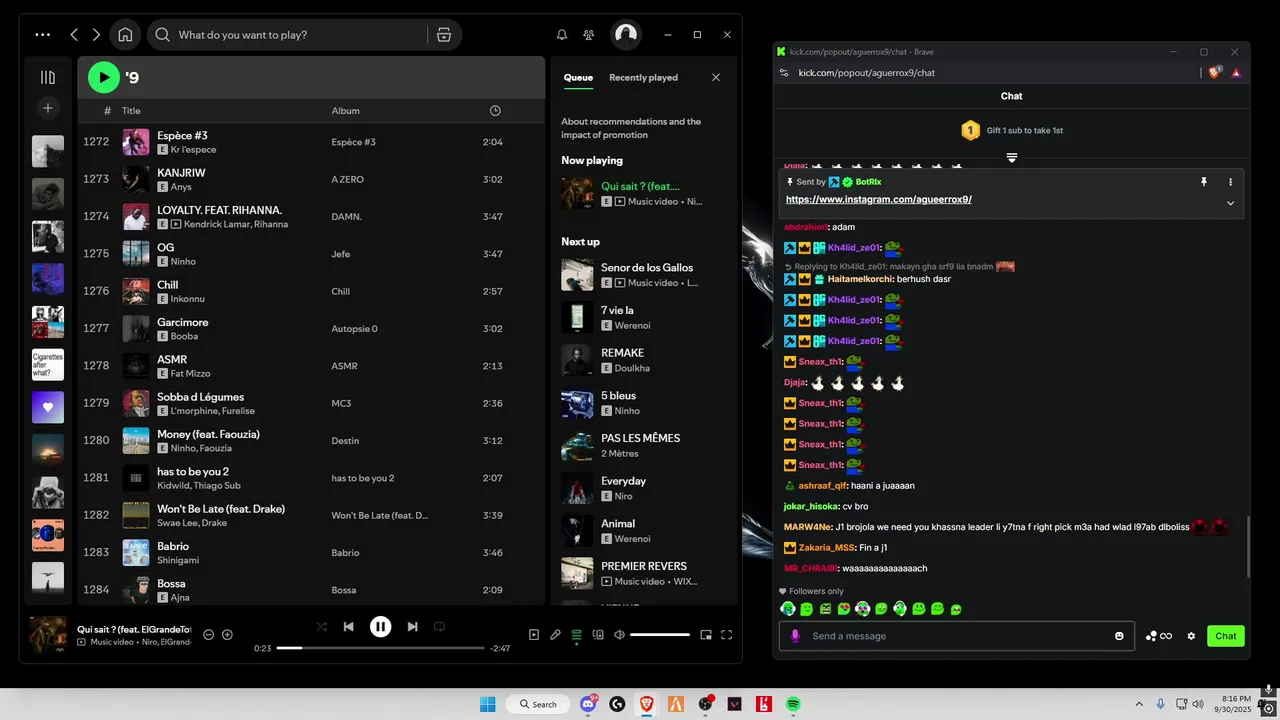Open the Browse icon in Spotify's search bar
Viewport: 1280px width, 720px height.
(x=444, y=34)
